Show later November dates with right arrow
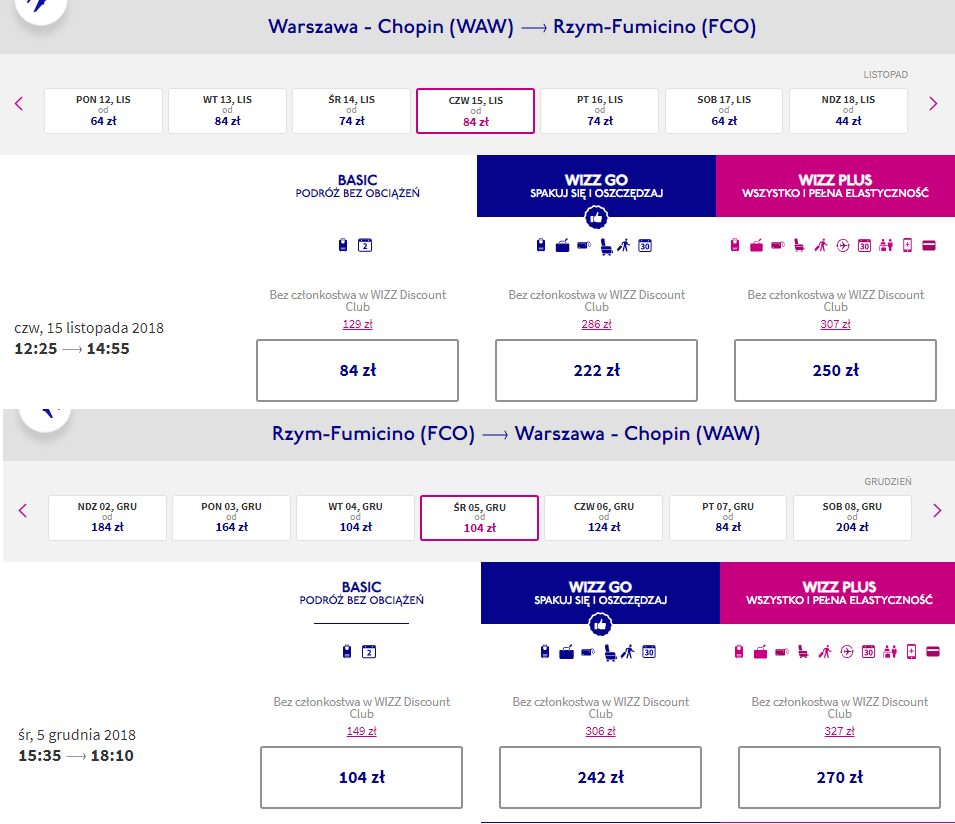Image resolution: width=955 pixels, height=824 pixels. click(x=933, y=104)
